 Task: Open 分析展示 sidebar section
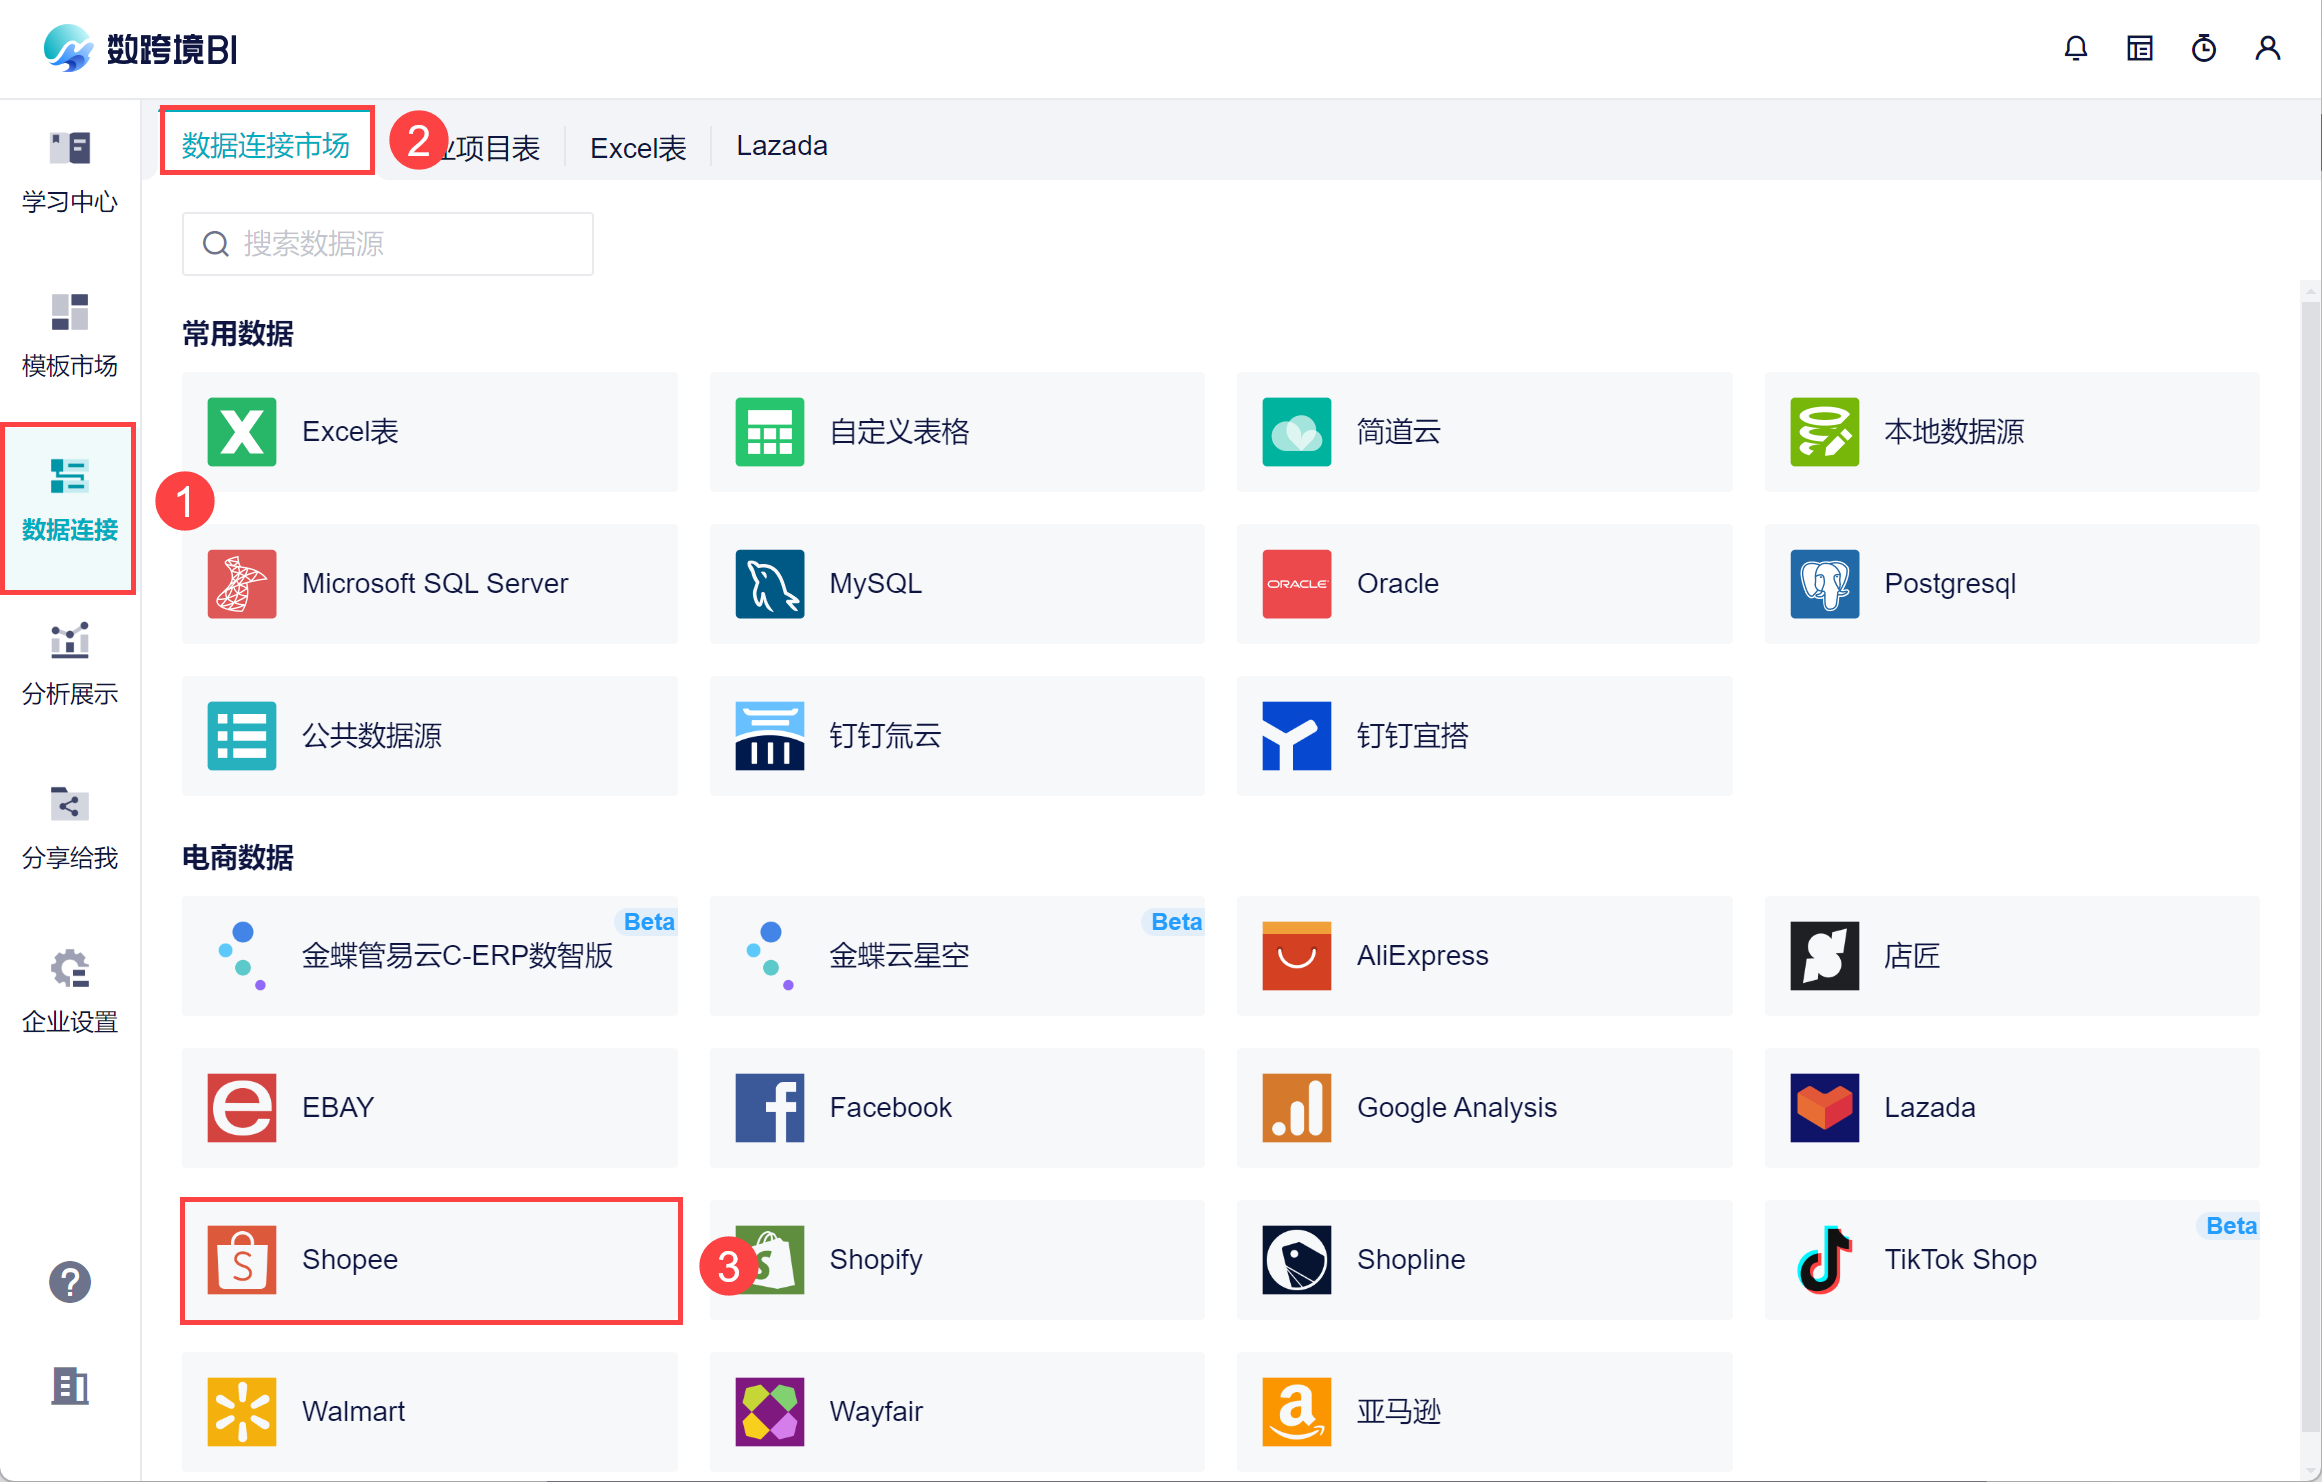pyautogui.click(x=69, y=664)
